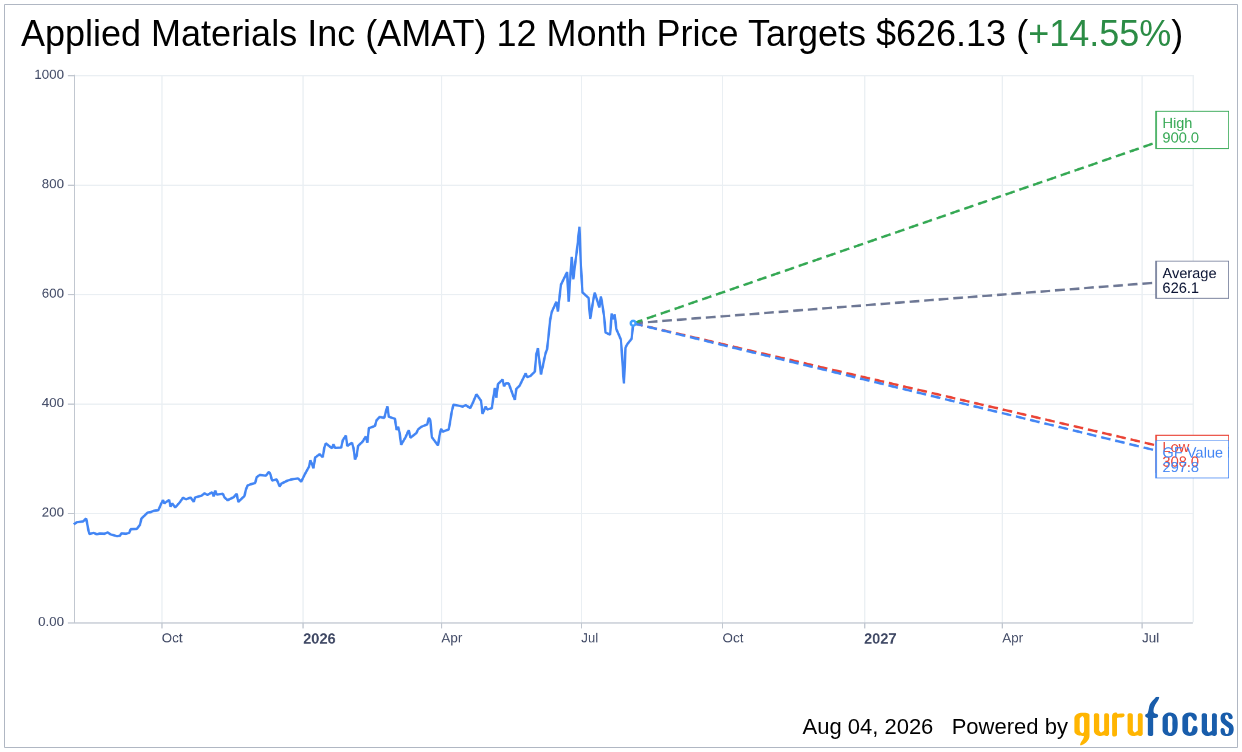Screen dimensions: 1242x752
Task: Click the Aug 04, 2026 date text
Action: pos(867,727)
